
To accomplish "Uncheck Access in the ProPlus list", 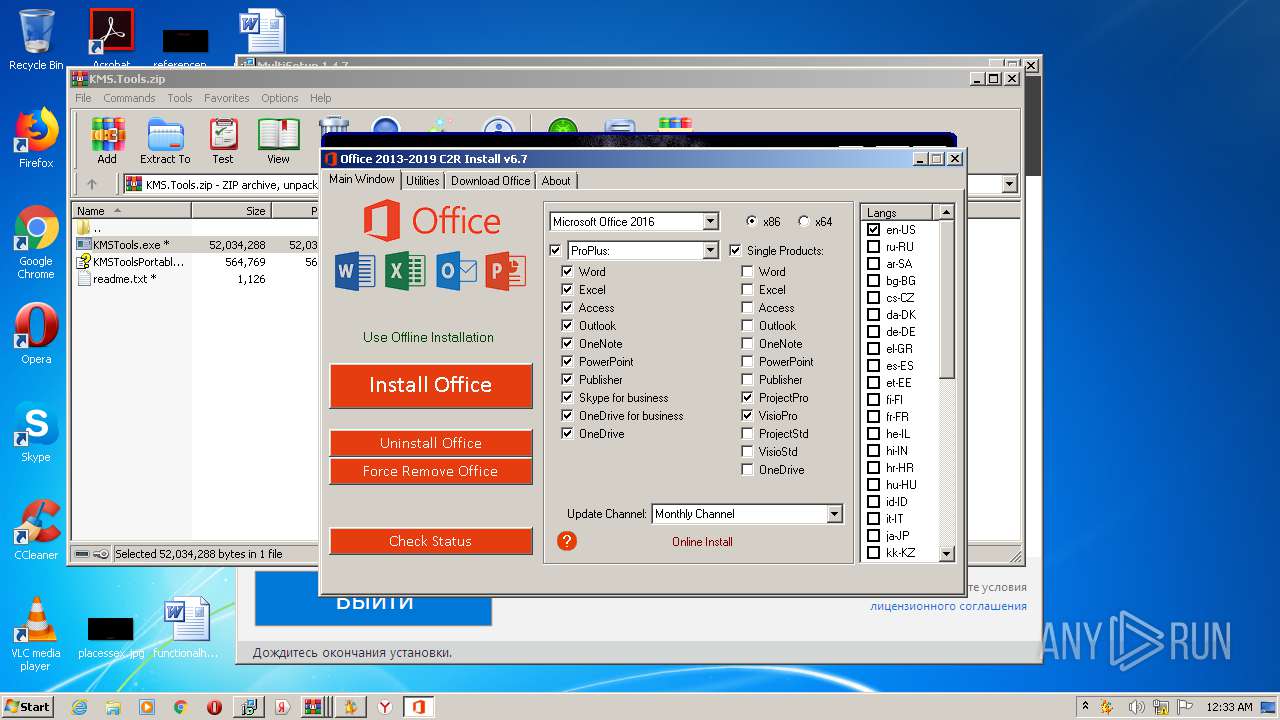I will (568, 308).
